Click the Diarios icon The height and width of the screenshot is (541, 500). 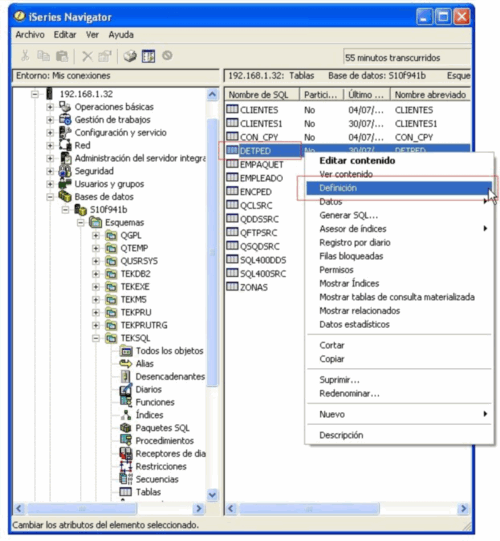[x=126, y=389]
